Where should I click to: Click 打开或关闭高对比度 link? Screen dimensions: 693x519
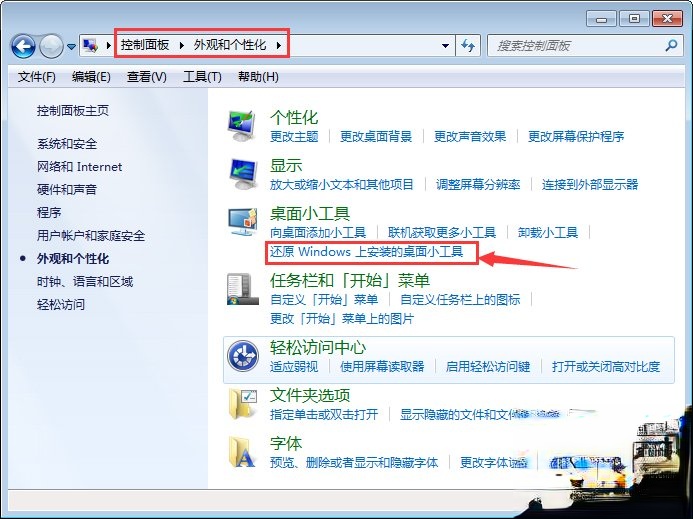(x=606, y=366)
